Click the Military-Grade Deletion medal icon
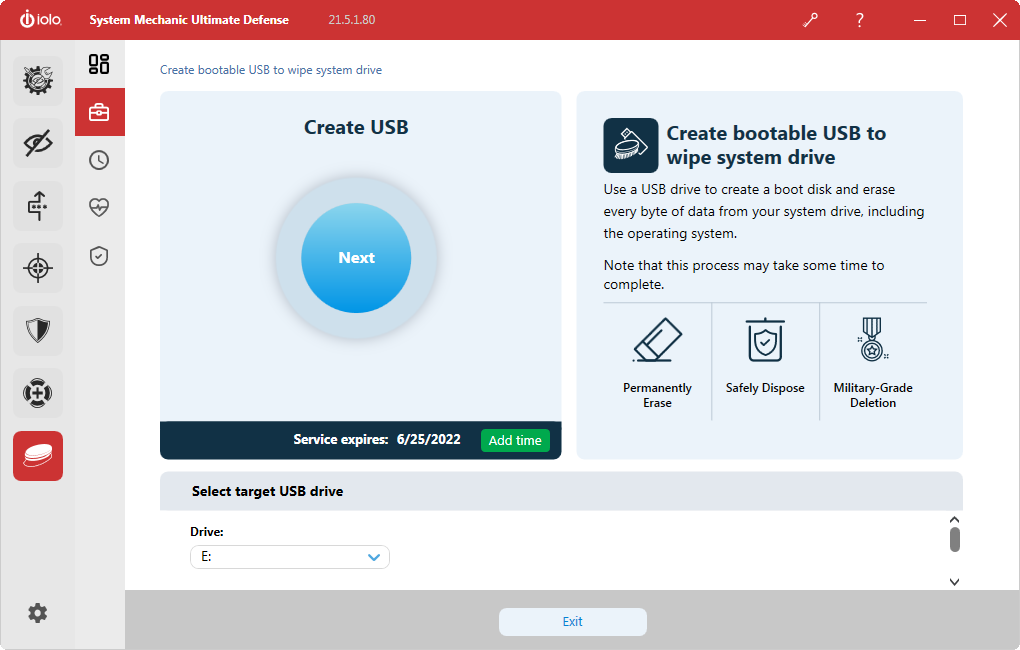 point(872,339)
